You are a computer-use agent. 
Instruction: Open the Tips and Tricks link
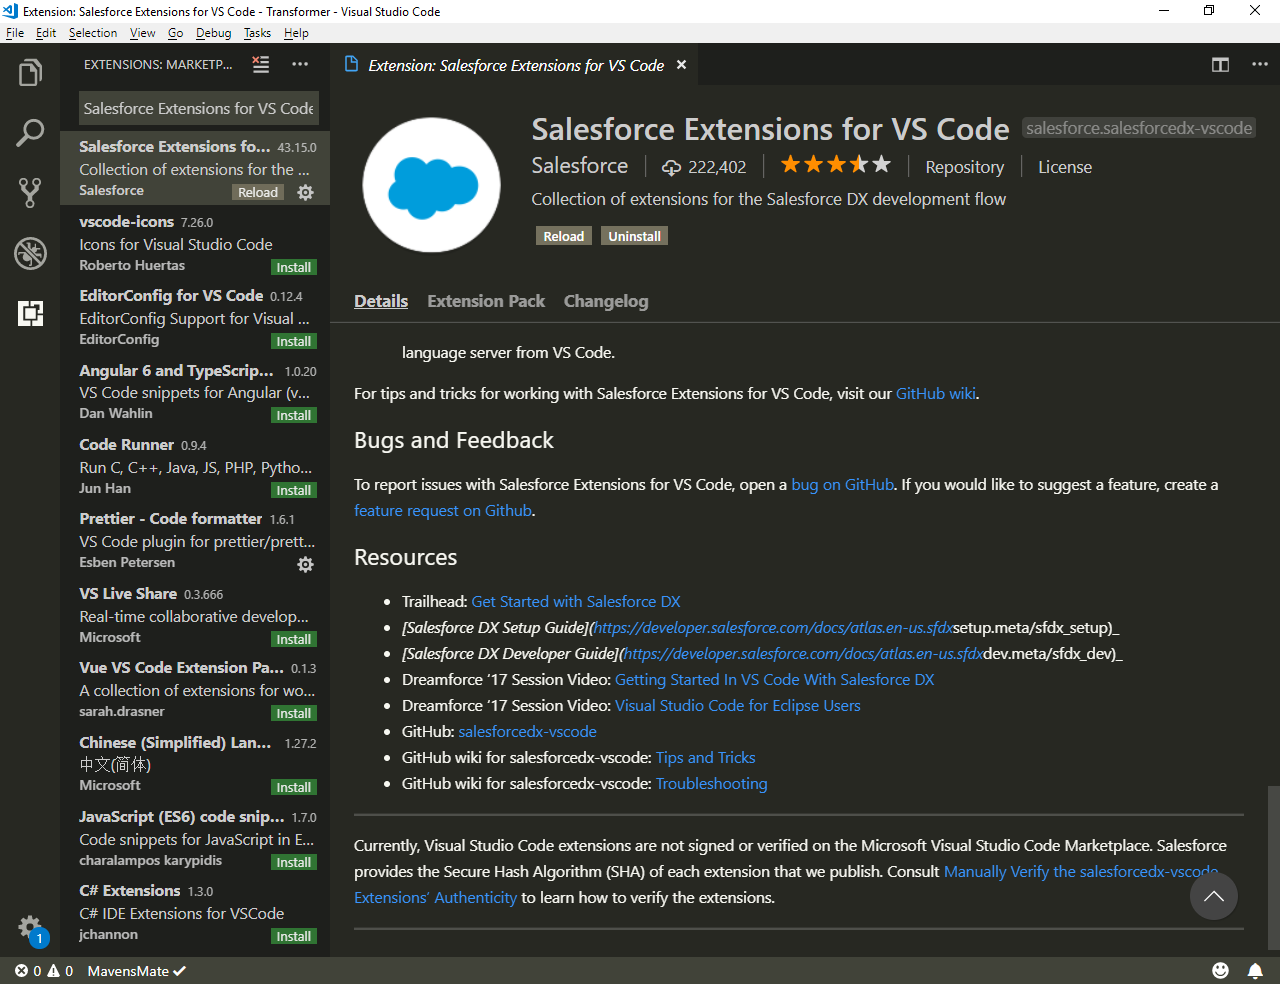click(705, 758)
